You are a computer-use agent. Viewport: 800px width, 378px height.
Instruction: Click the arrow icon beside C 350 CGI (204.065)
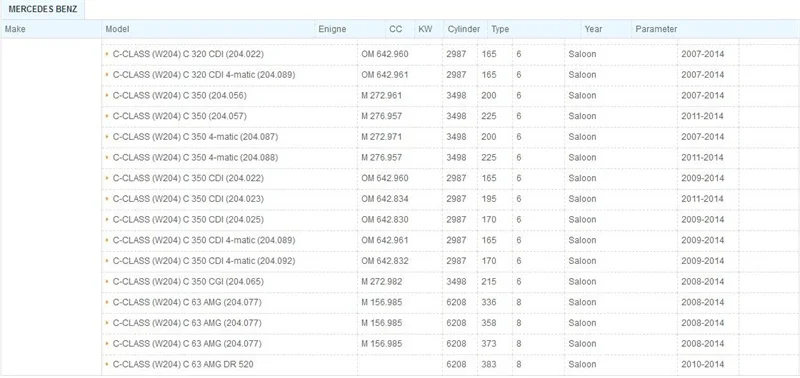107,282
